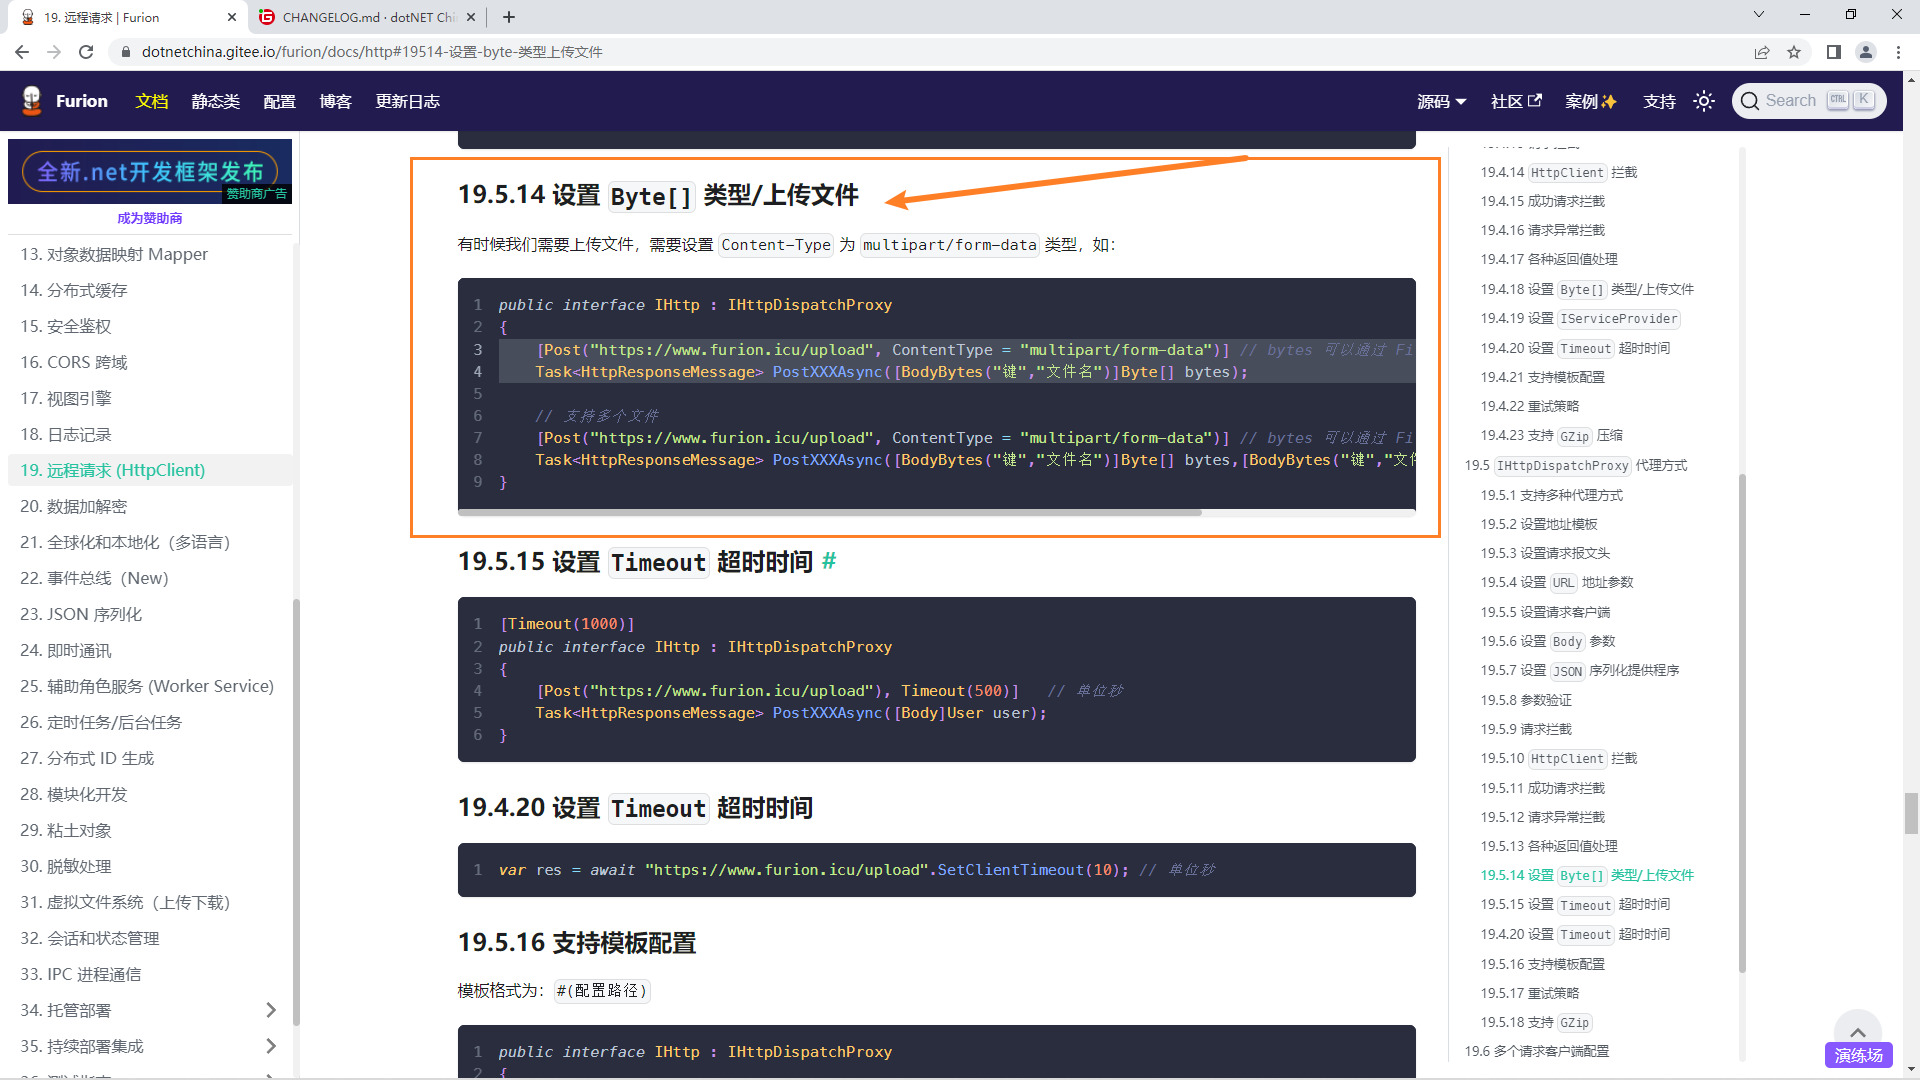This screenshot has width=1920, height=1080.
Task: Open 更新日志 in the top navigation
Action: [x=407, y=101]
